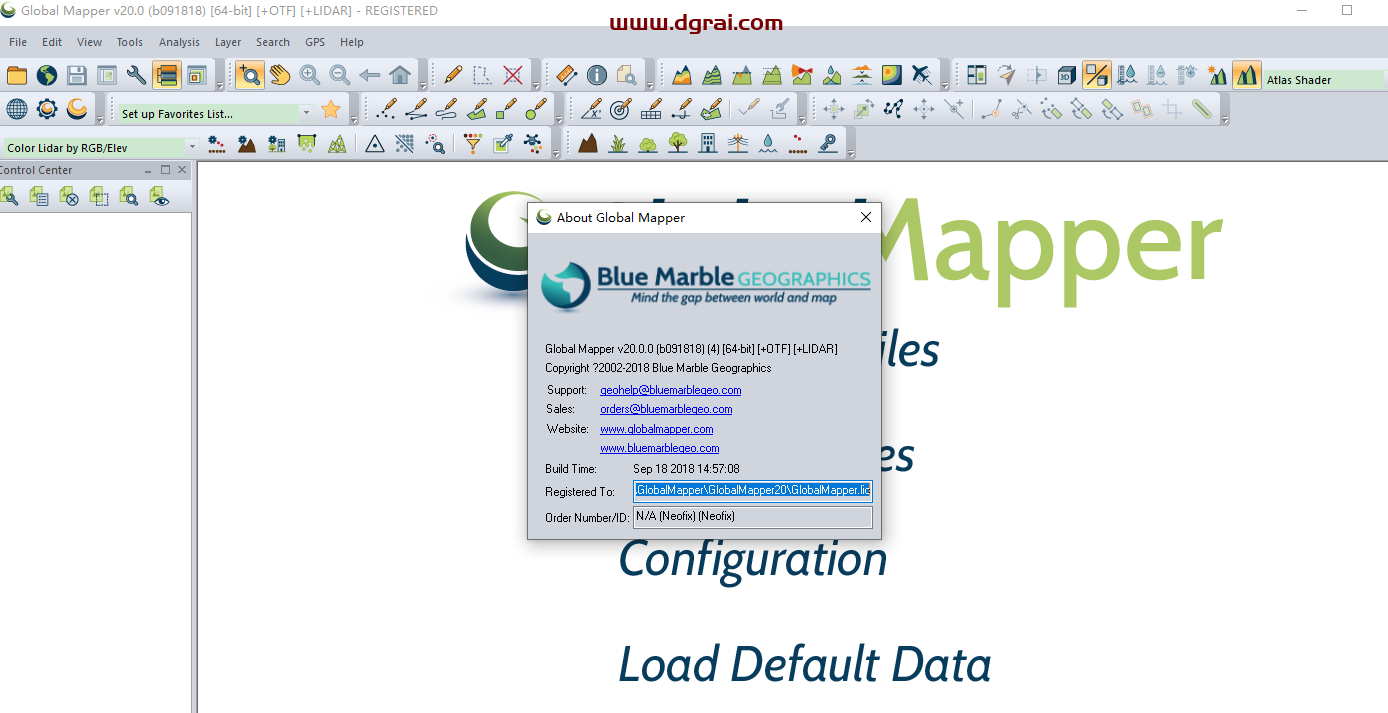The height and width of the screenshot is (713, 1388).
Task: Click the Open Data Files folder icon
Action: click(17, 75)
